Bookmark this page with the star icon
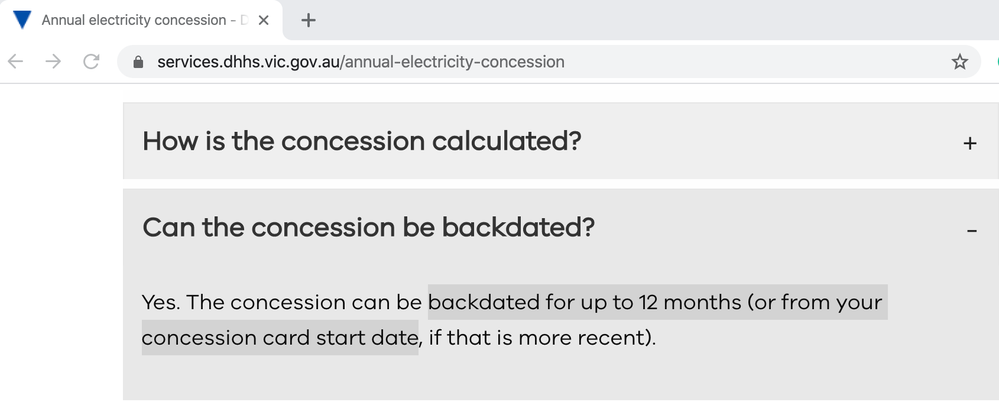The height and width of the screenshot is (402, 999). (x=960, y=62)
